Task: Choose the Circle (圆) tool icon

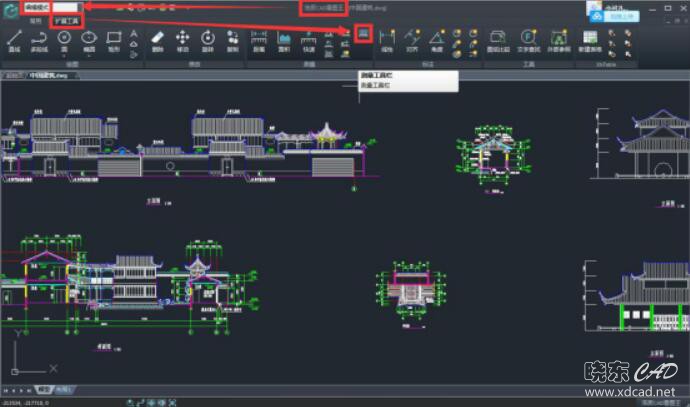Action: (64, 38)
